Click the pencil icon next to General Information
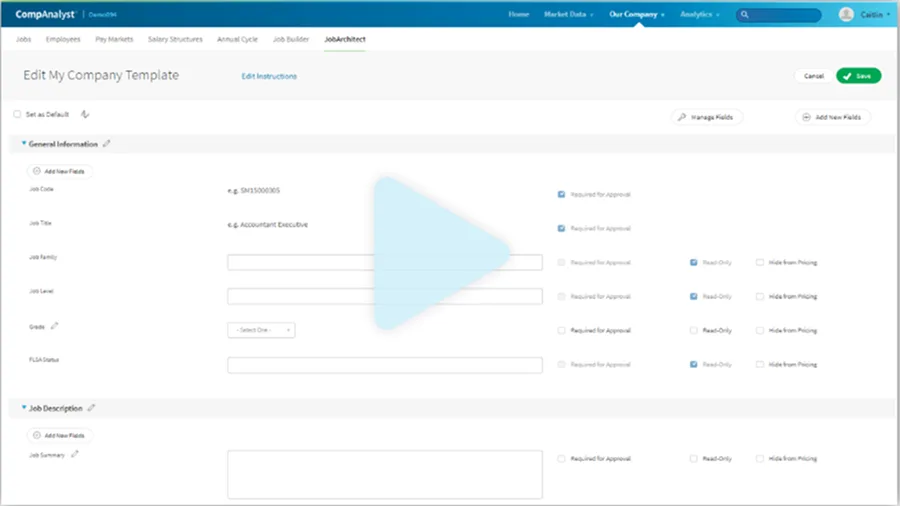 point(106,144)
